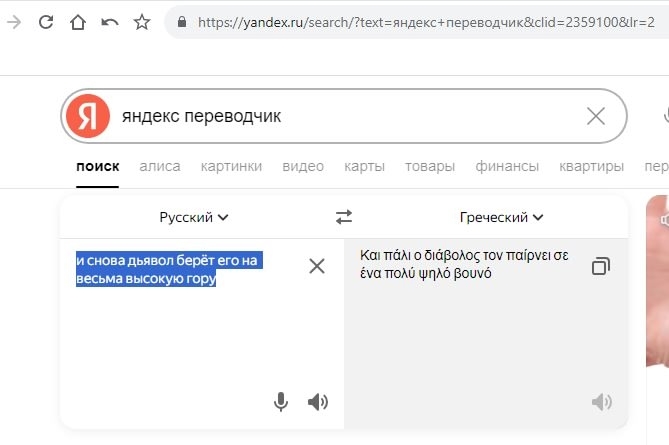Play the Greek translation audio
669x445 pixels.
[x=601, y=402]
